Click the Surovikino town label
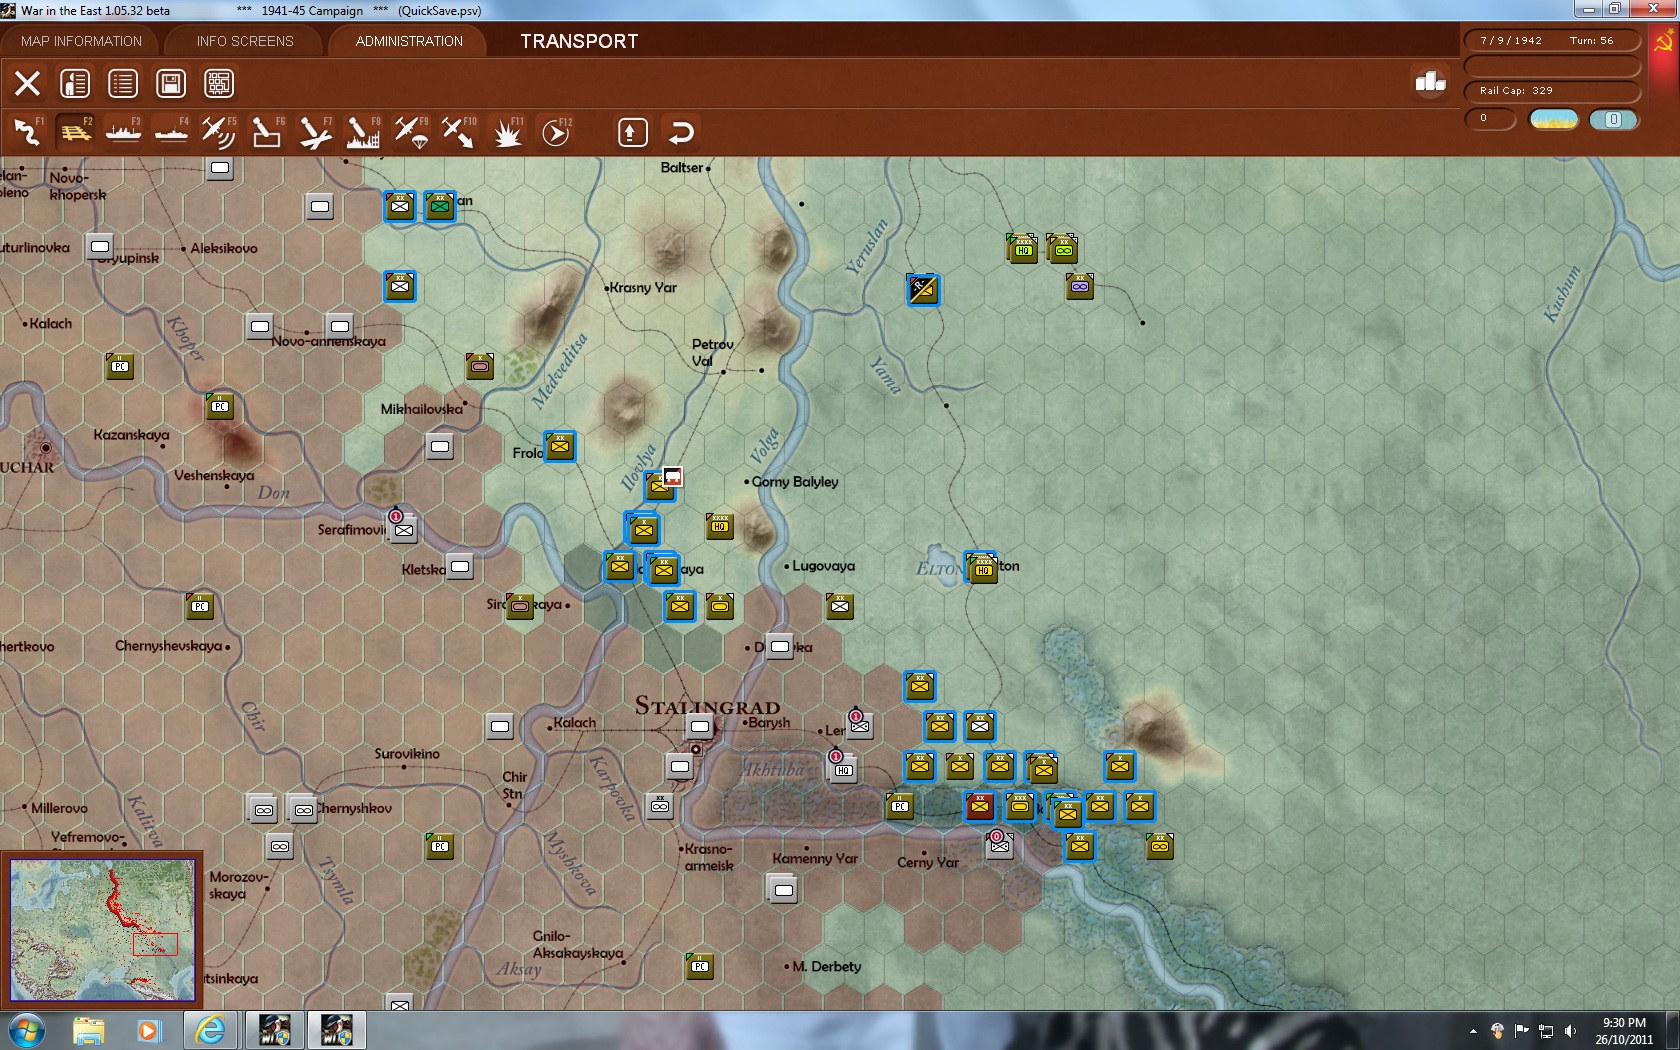1680x1050 pixels. [x=407, y=754]
